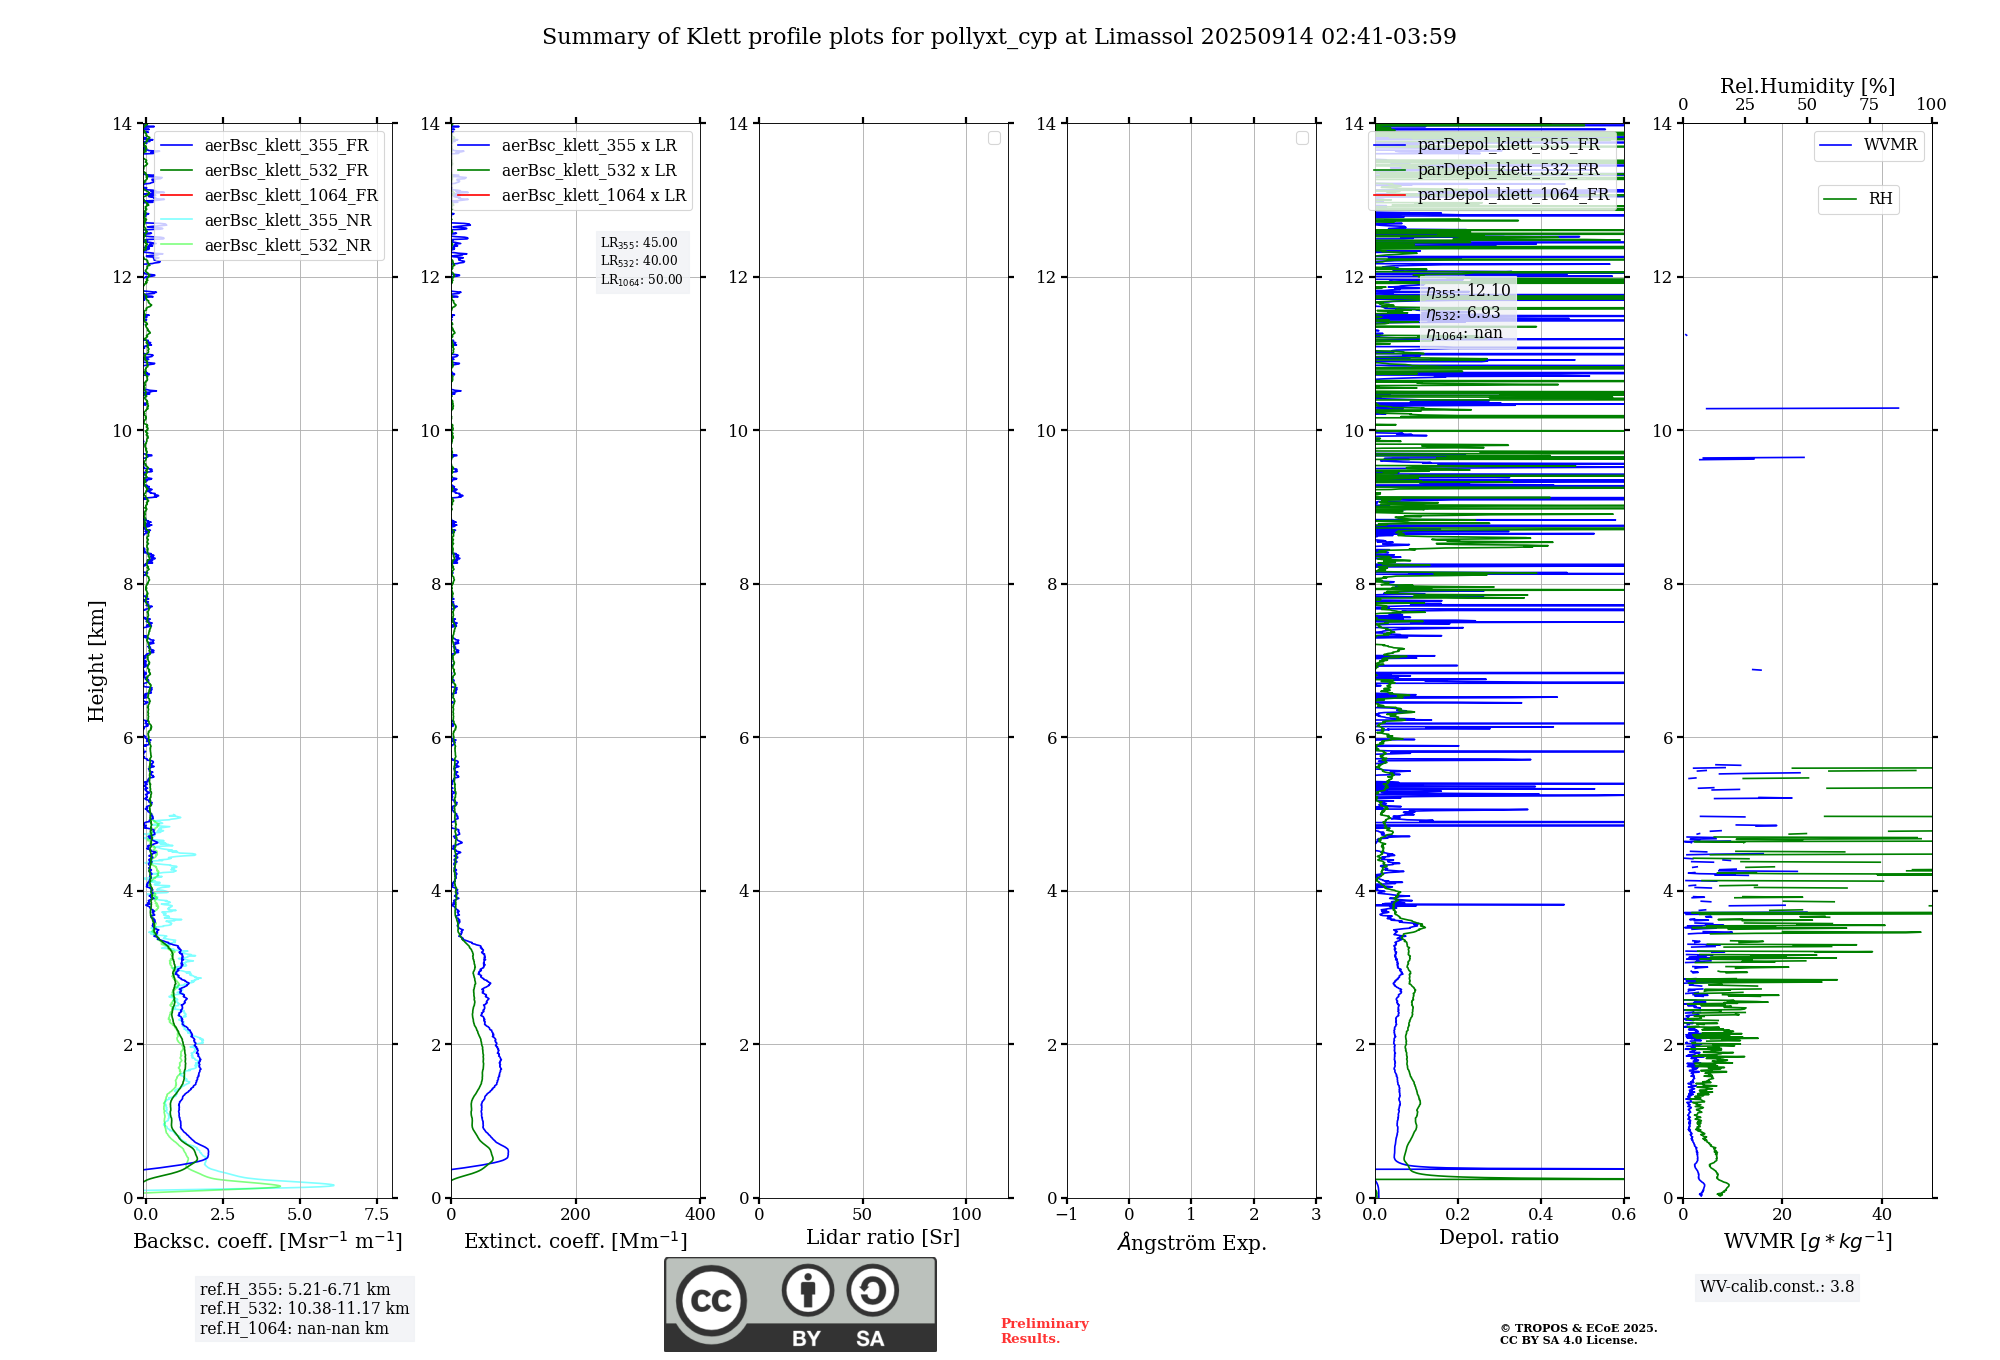Click the Depol. ratio axis label
This screenshot has height=1360, width=2000.
tap(1499, 1238)
